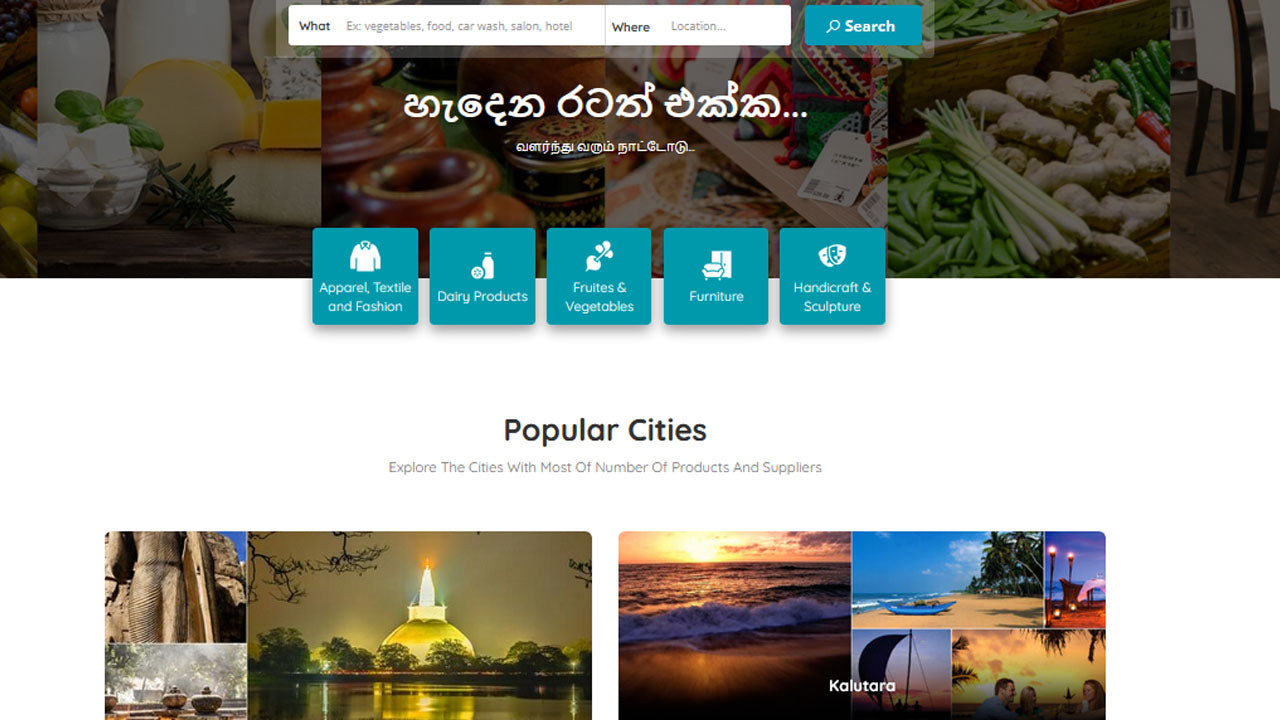Image resolution: width=1280 pixels, height=720 pixels.
Task: Open the Kalutara city card
Action: (x=862, y=625)
